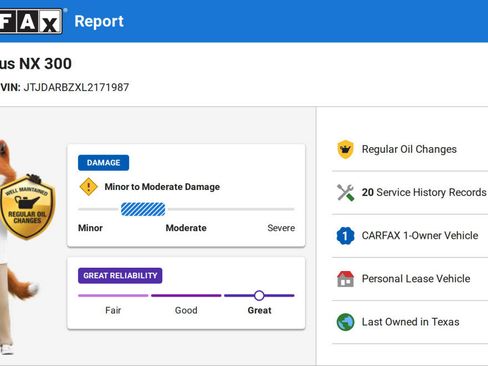The image size is (488, 366).
Task: Click the Fair reliability label
Action: (x=113, y=310)
